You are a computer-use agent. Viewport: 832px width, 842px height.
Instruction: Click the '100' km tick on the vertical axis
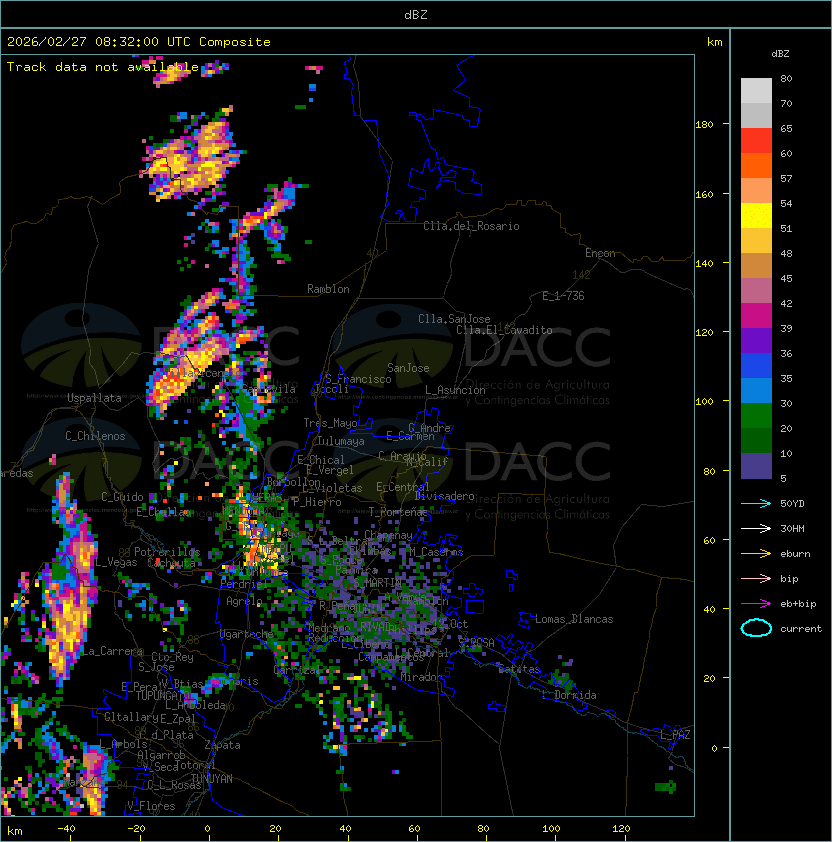(704, 402)
